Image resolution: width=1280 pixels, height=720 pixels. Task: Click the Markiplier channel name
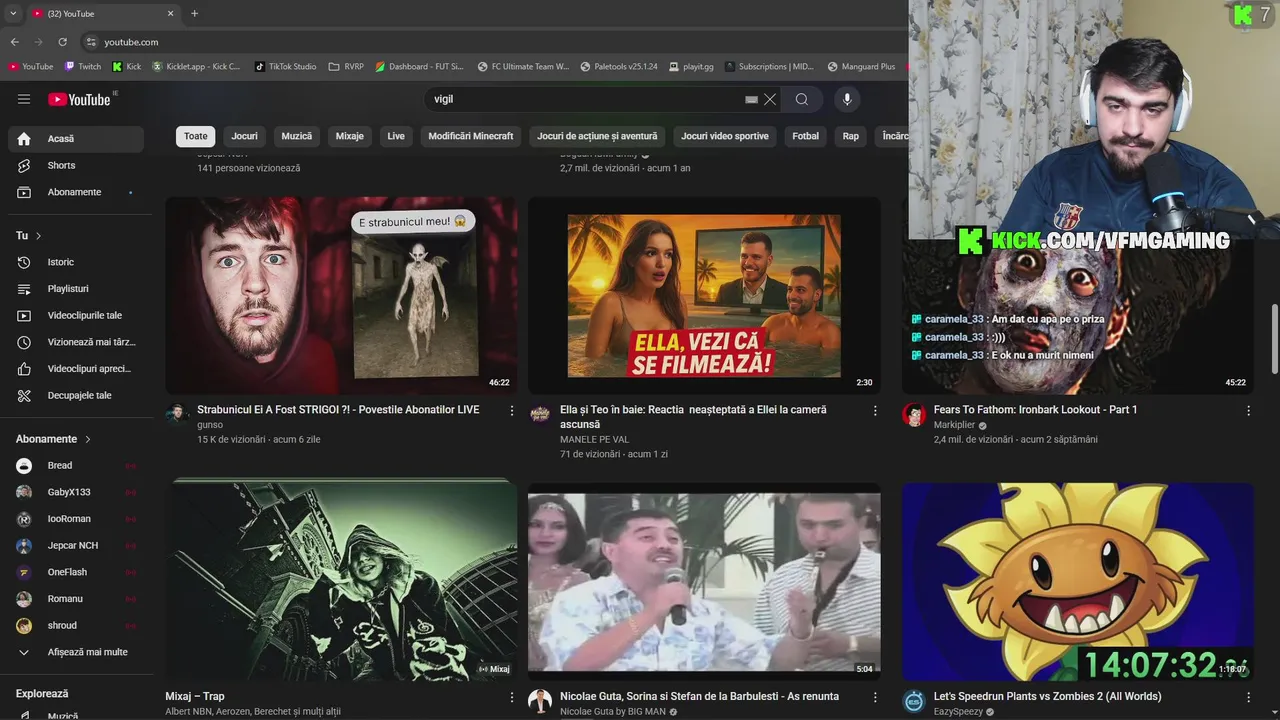tap(954, 425)
